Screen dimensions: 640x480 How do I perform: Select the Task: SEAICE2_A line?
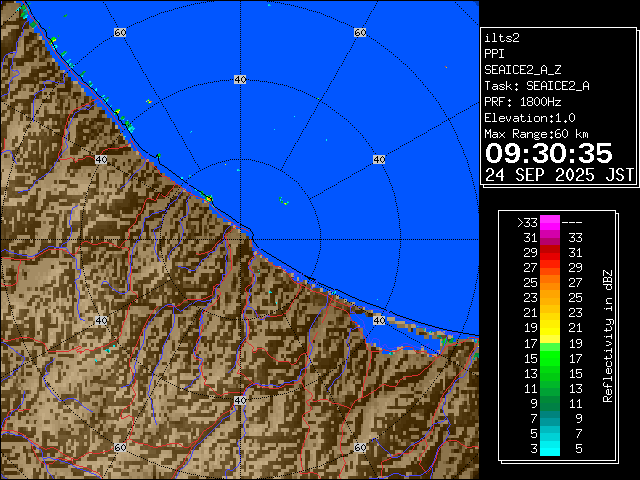[x=536, y=85]
